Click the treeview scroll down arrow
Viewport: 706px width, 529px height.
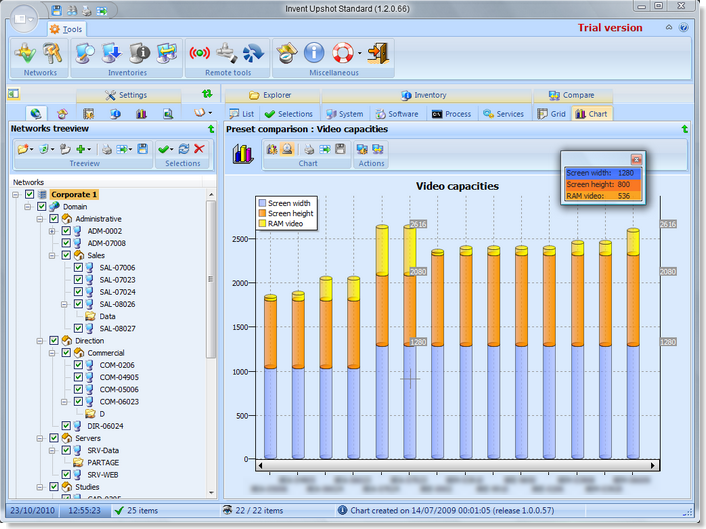click(211, 493)
